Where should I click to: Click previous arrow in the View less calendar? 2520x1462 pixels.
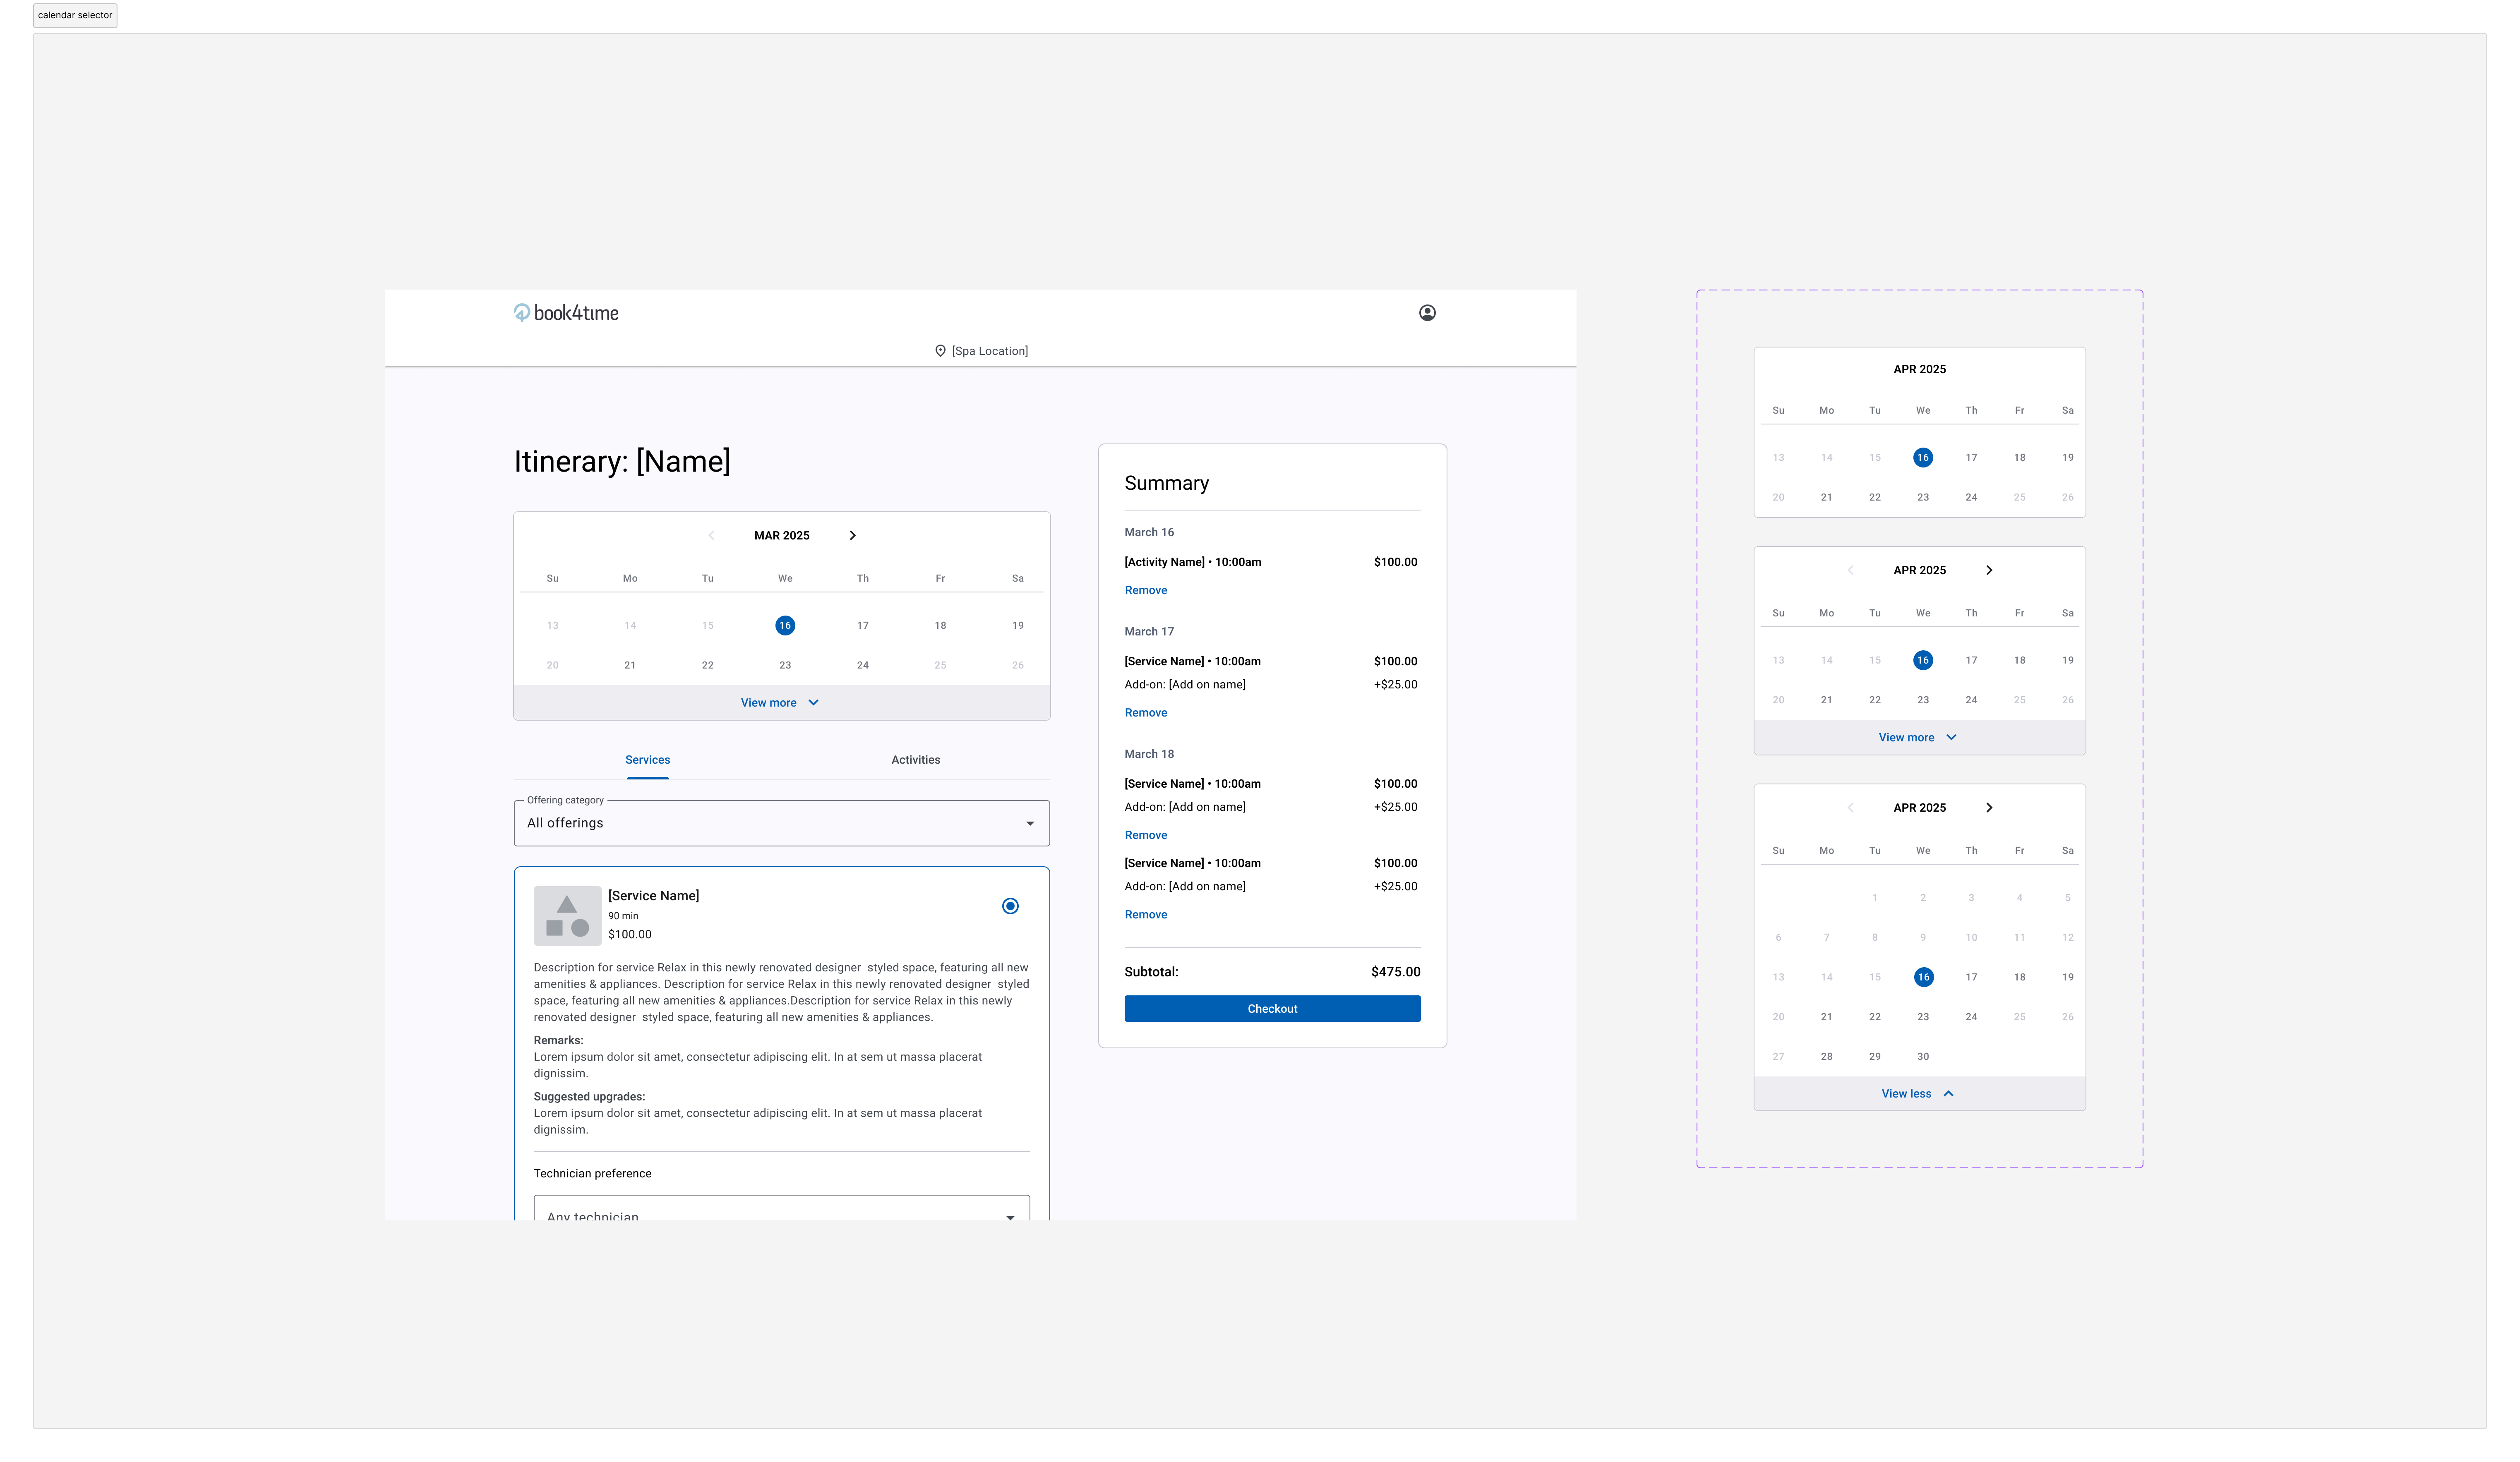pos(1850,808)
